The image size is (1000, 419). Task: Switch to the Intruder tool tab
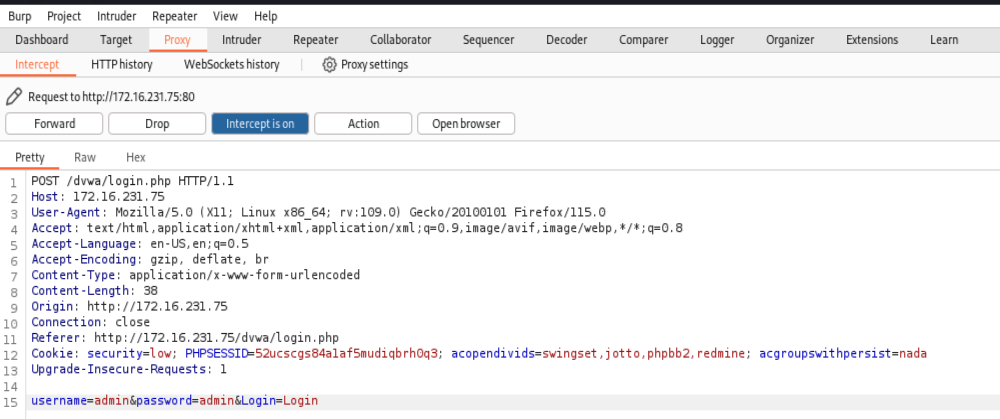click(242, 40)
